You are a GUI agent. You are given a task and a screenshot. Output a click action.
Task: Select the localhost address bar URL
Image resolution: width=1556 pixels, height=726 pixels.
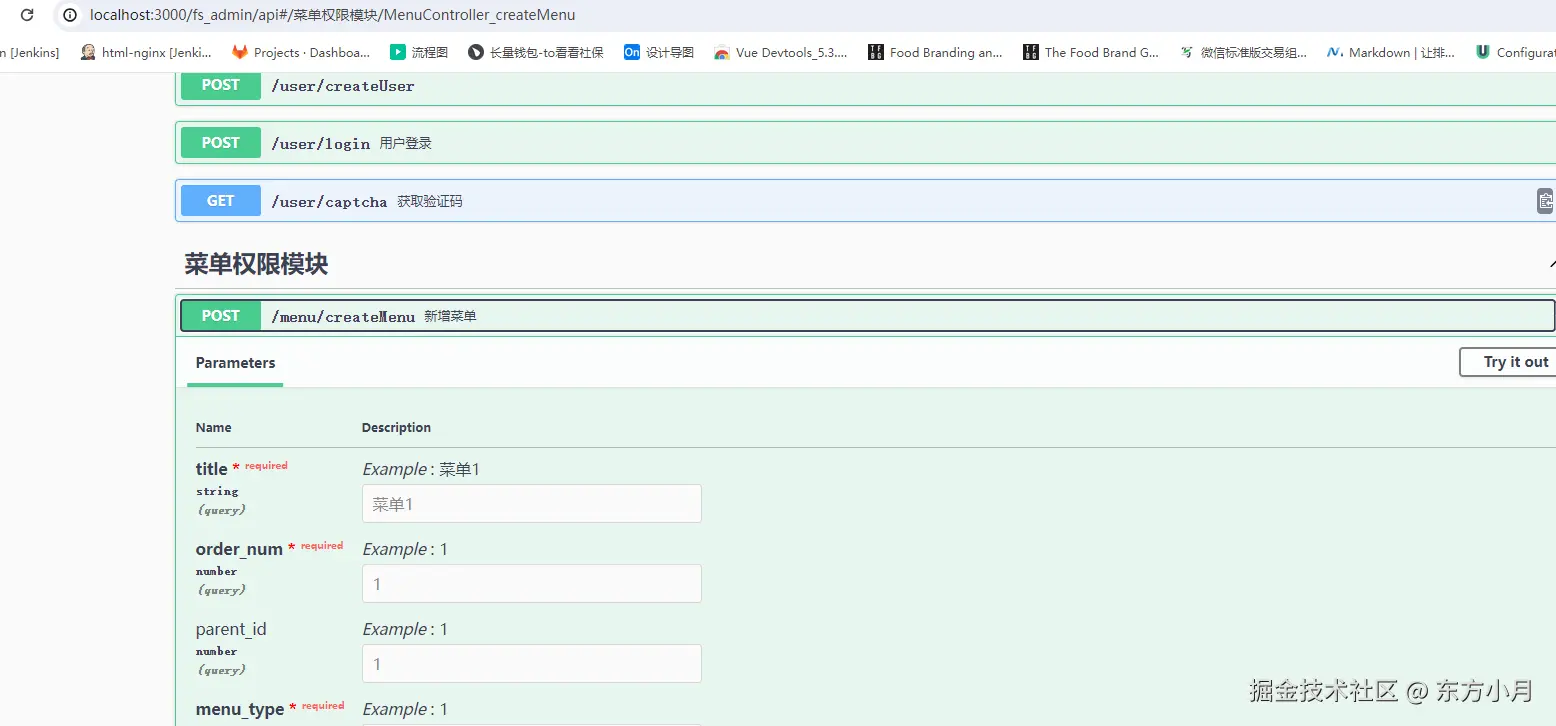pyautogui.click(x=332, y=15)
